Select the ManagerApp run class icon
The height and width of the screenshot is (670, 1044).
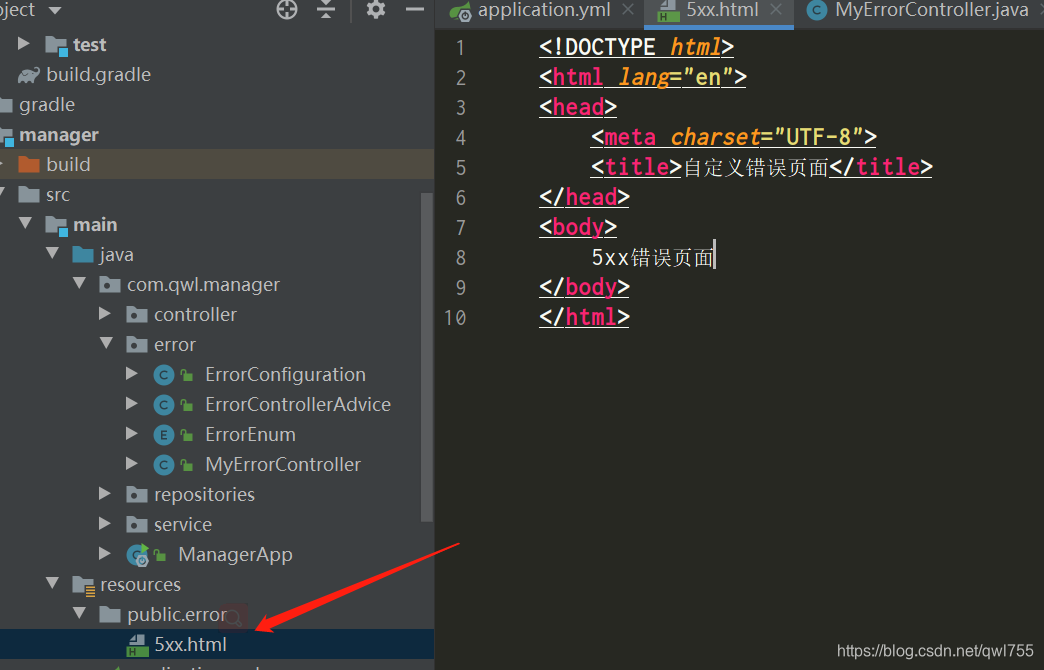[137, 553]
